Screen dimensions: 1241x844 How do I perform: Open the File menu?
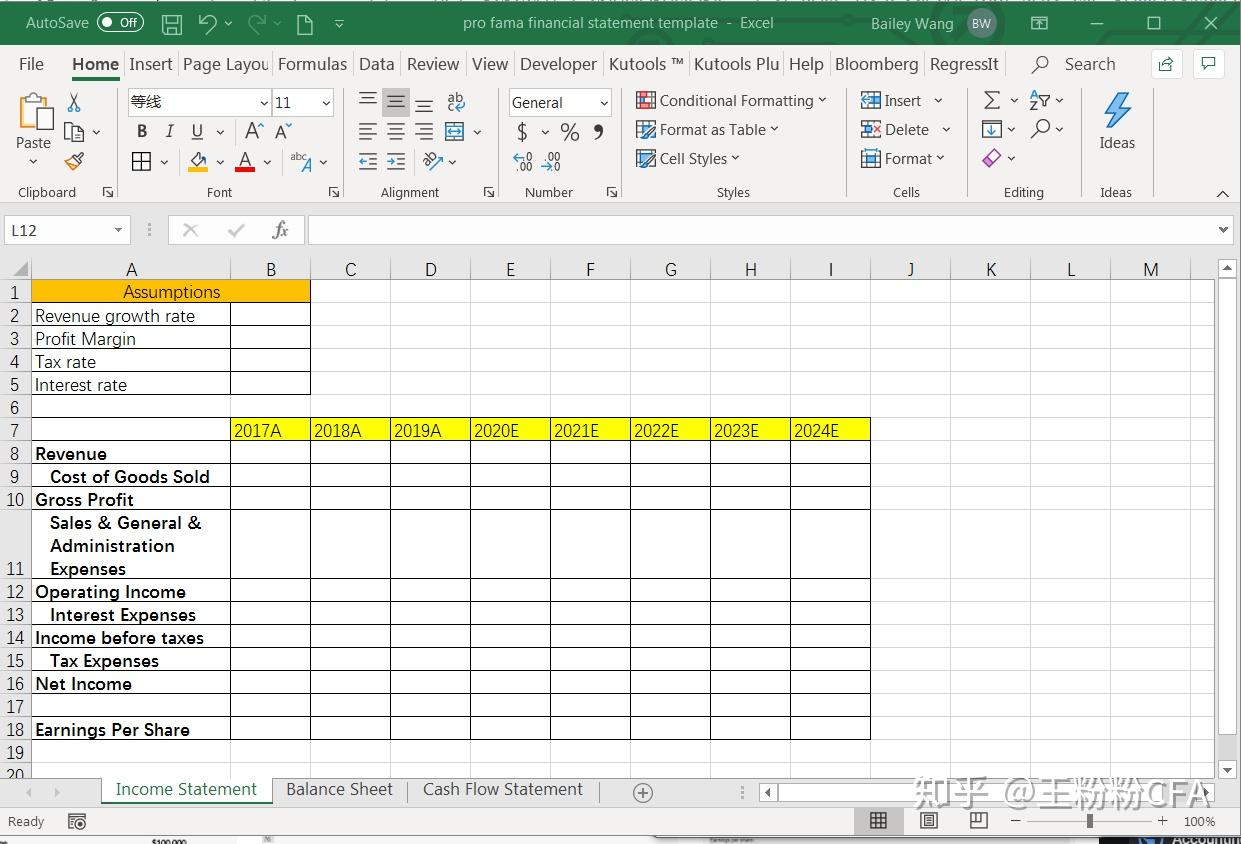[31, 64]
